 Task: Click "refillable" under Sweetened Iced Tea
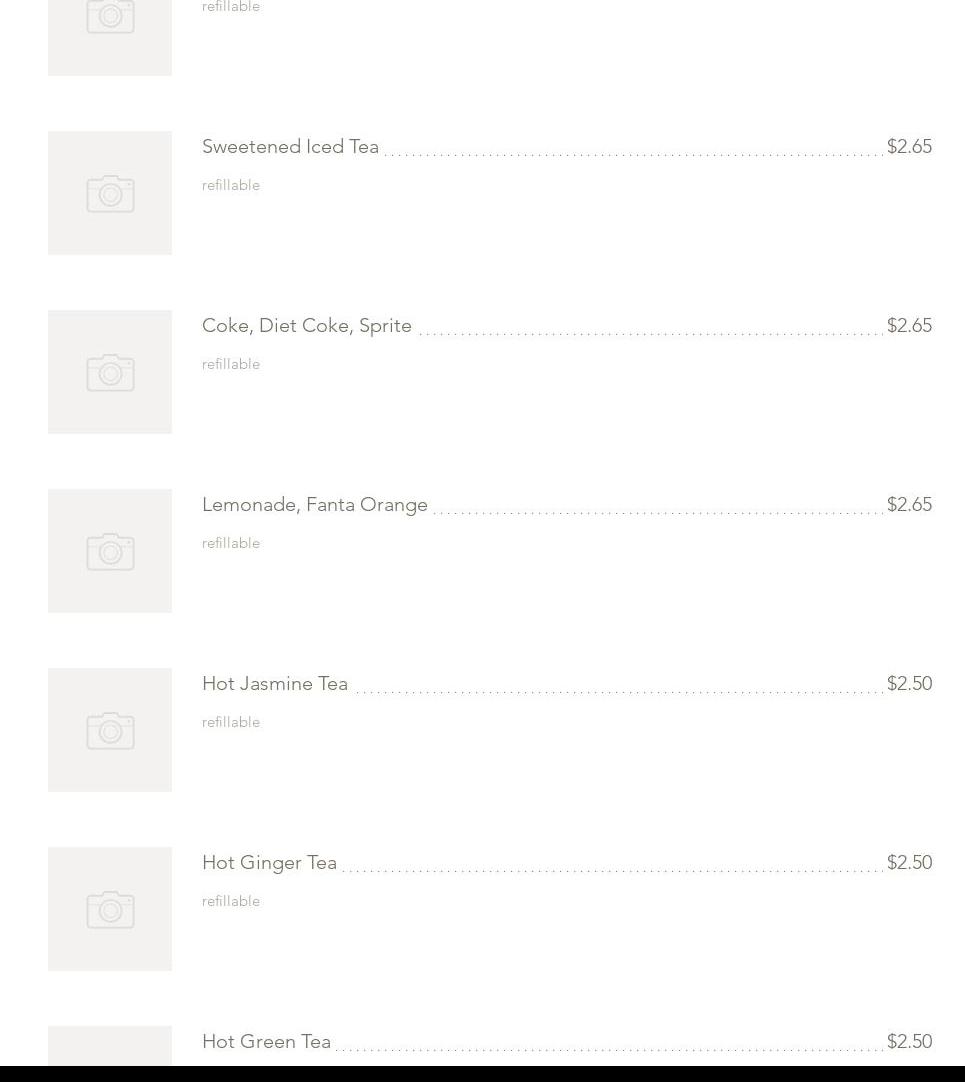coord(231,186)
